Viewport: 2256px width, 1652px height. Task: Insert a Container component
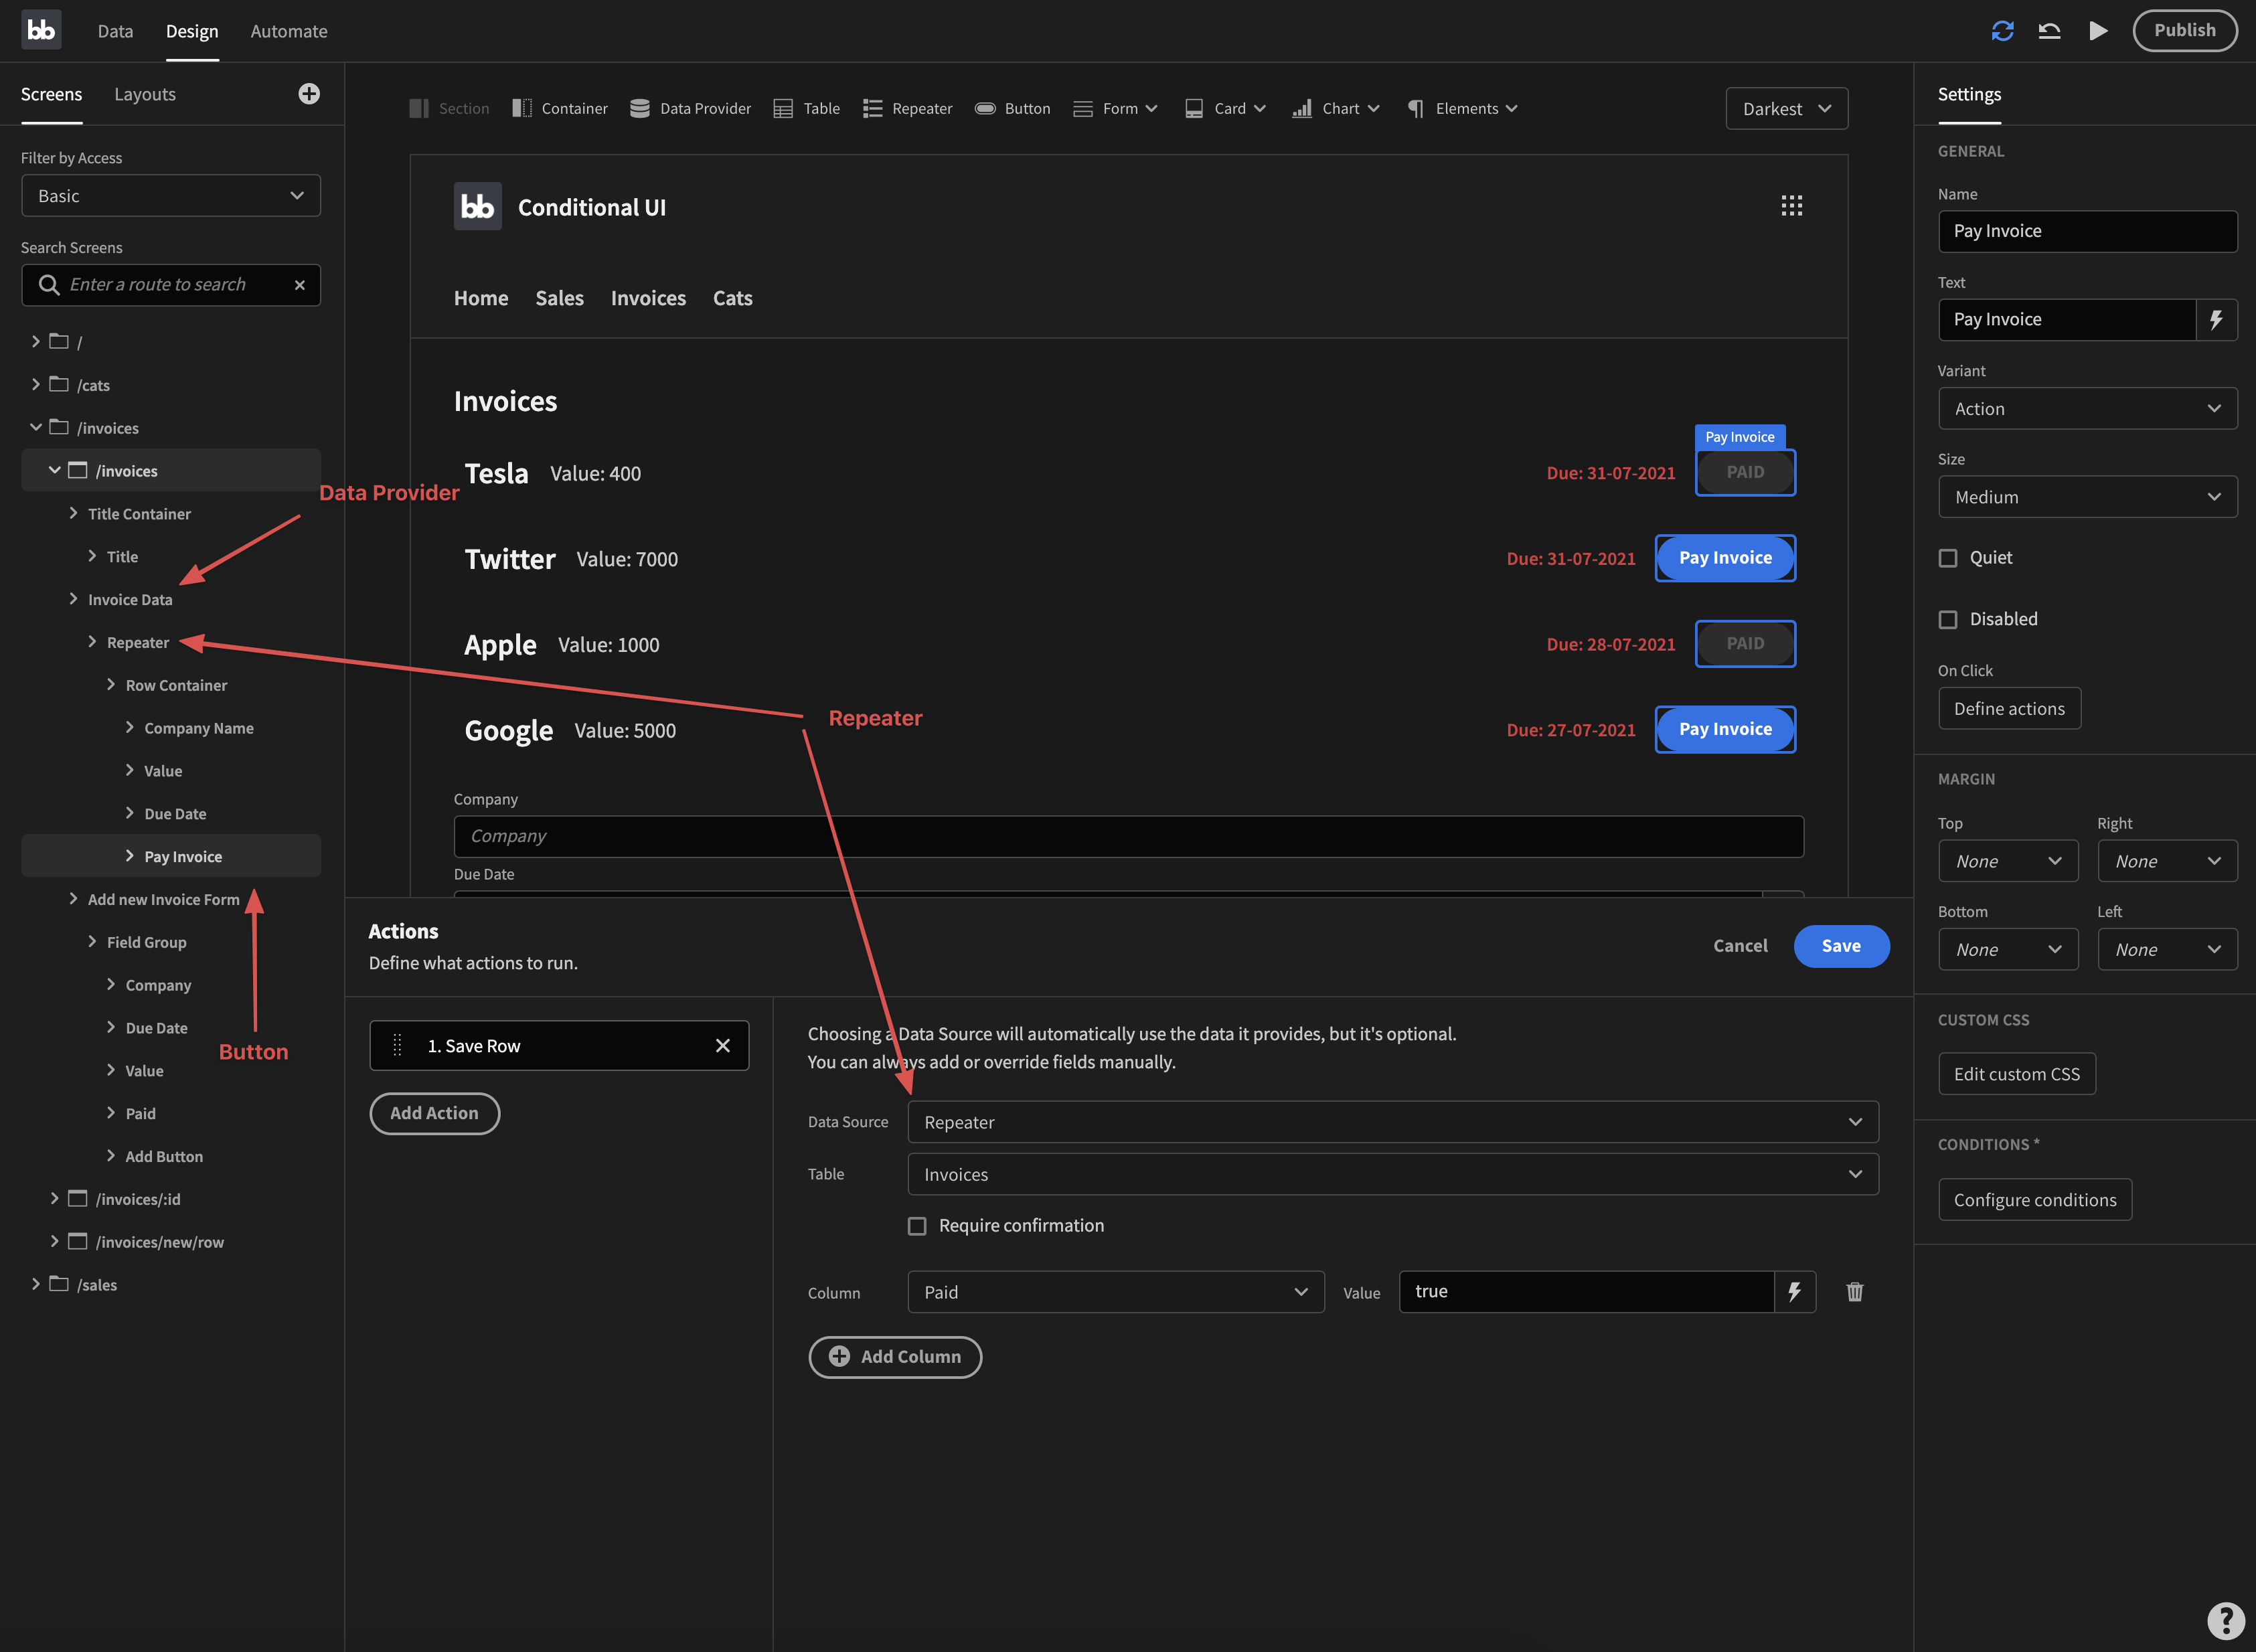[x=560, y=108]
